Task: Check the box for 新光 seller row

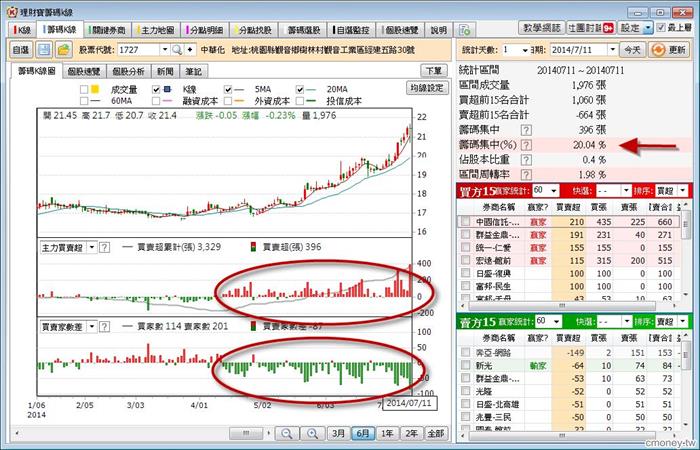Action: 466,366
